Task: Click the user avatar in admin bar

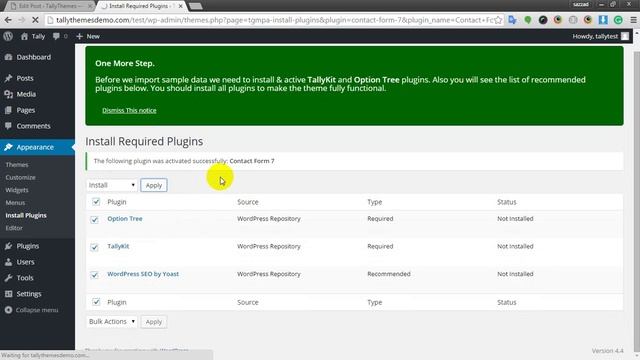Action: [x=625, y=36]
